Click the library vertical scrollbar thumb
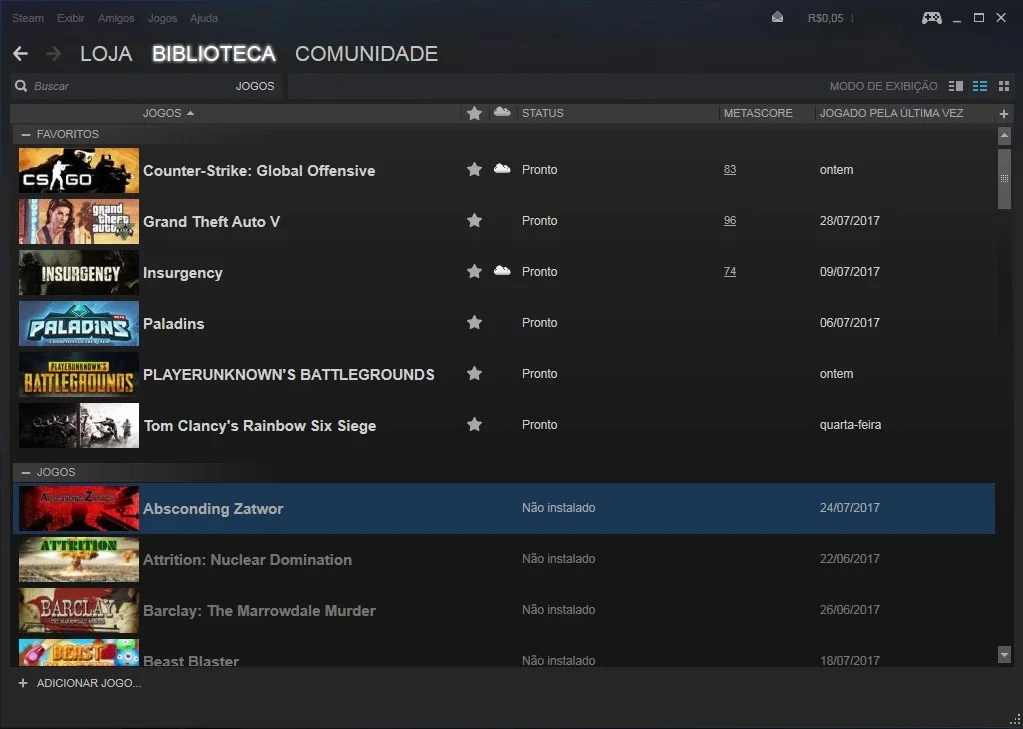The height and width of the screenshot is (729, 1023). click(x=1004, y=179)
